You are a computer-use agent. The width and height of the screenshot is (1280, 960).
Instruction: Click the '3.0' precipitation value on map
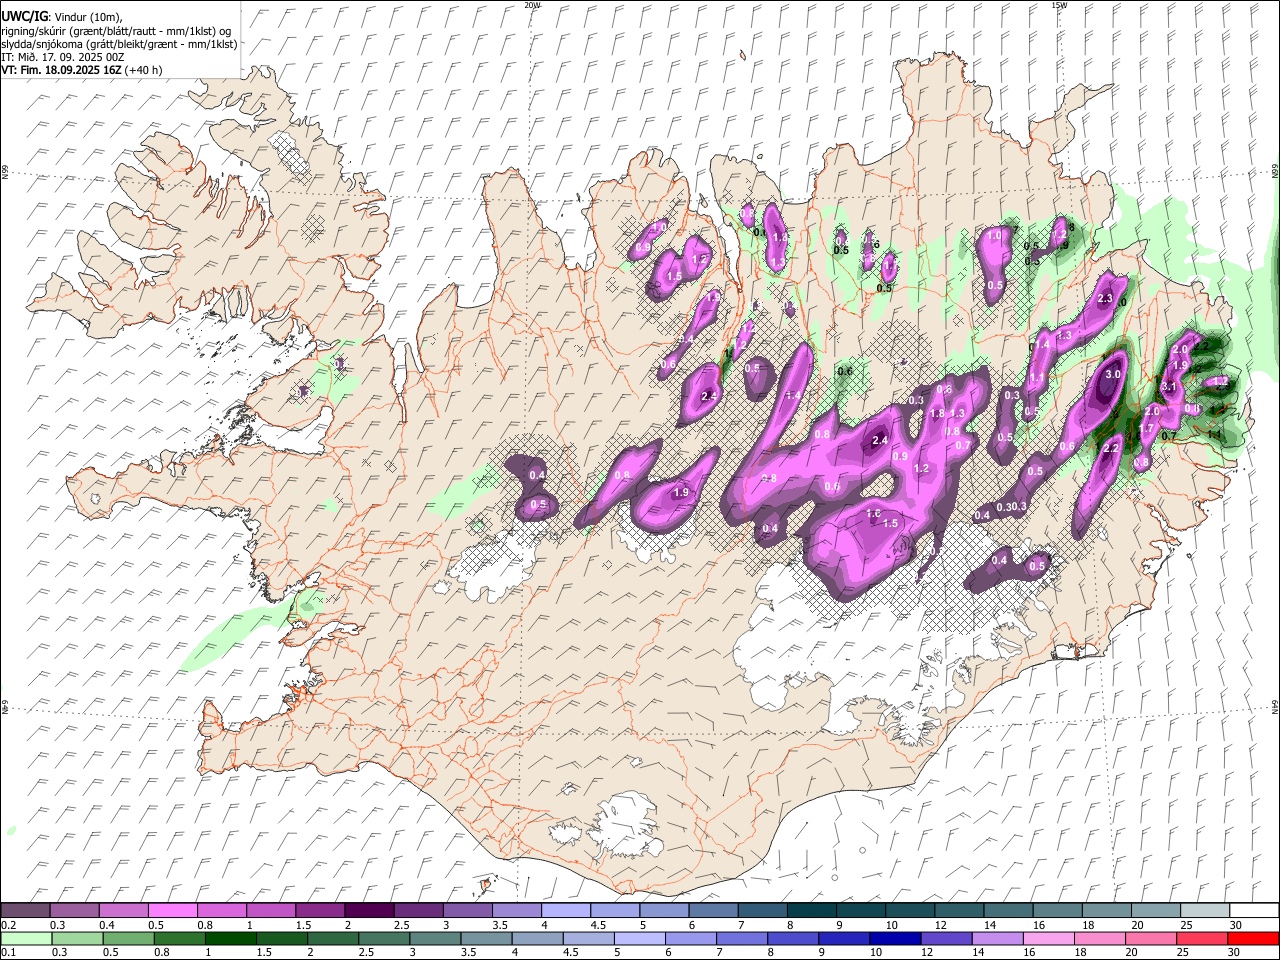pos(1111,374)
